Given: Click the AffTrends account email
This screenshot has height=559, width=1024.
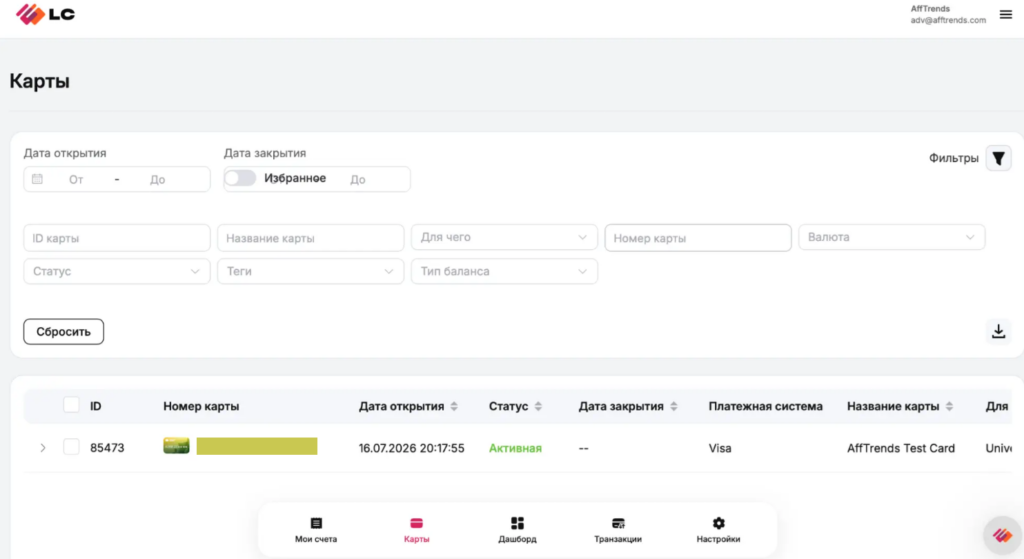Looking at the screenshot, I should (948, 20).
